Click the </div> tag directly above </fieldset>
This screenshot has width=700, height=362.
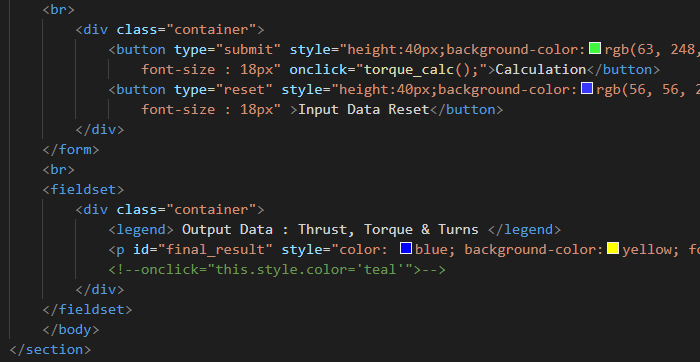tap(100, 290)
